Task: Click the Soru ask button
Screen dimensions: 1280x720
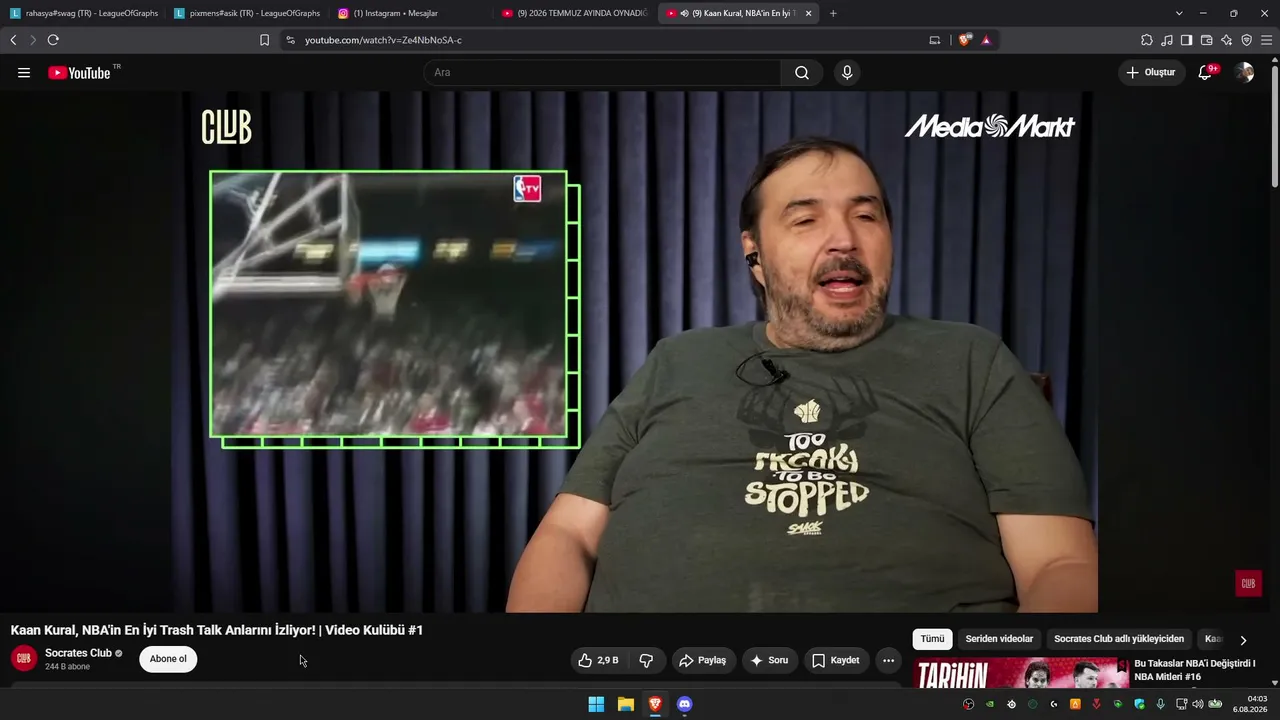Action: [x=770, y=660]
